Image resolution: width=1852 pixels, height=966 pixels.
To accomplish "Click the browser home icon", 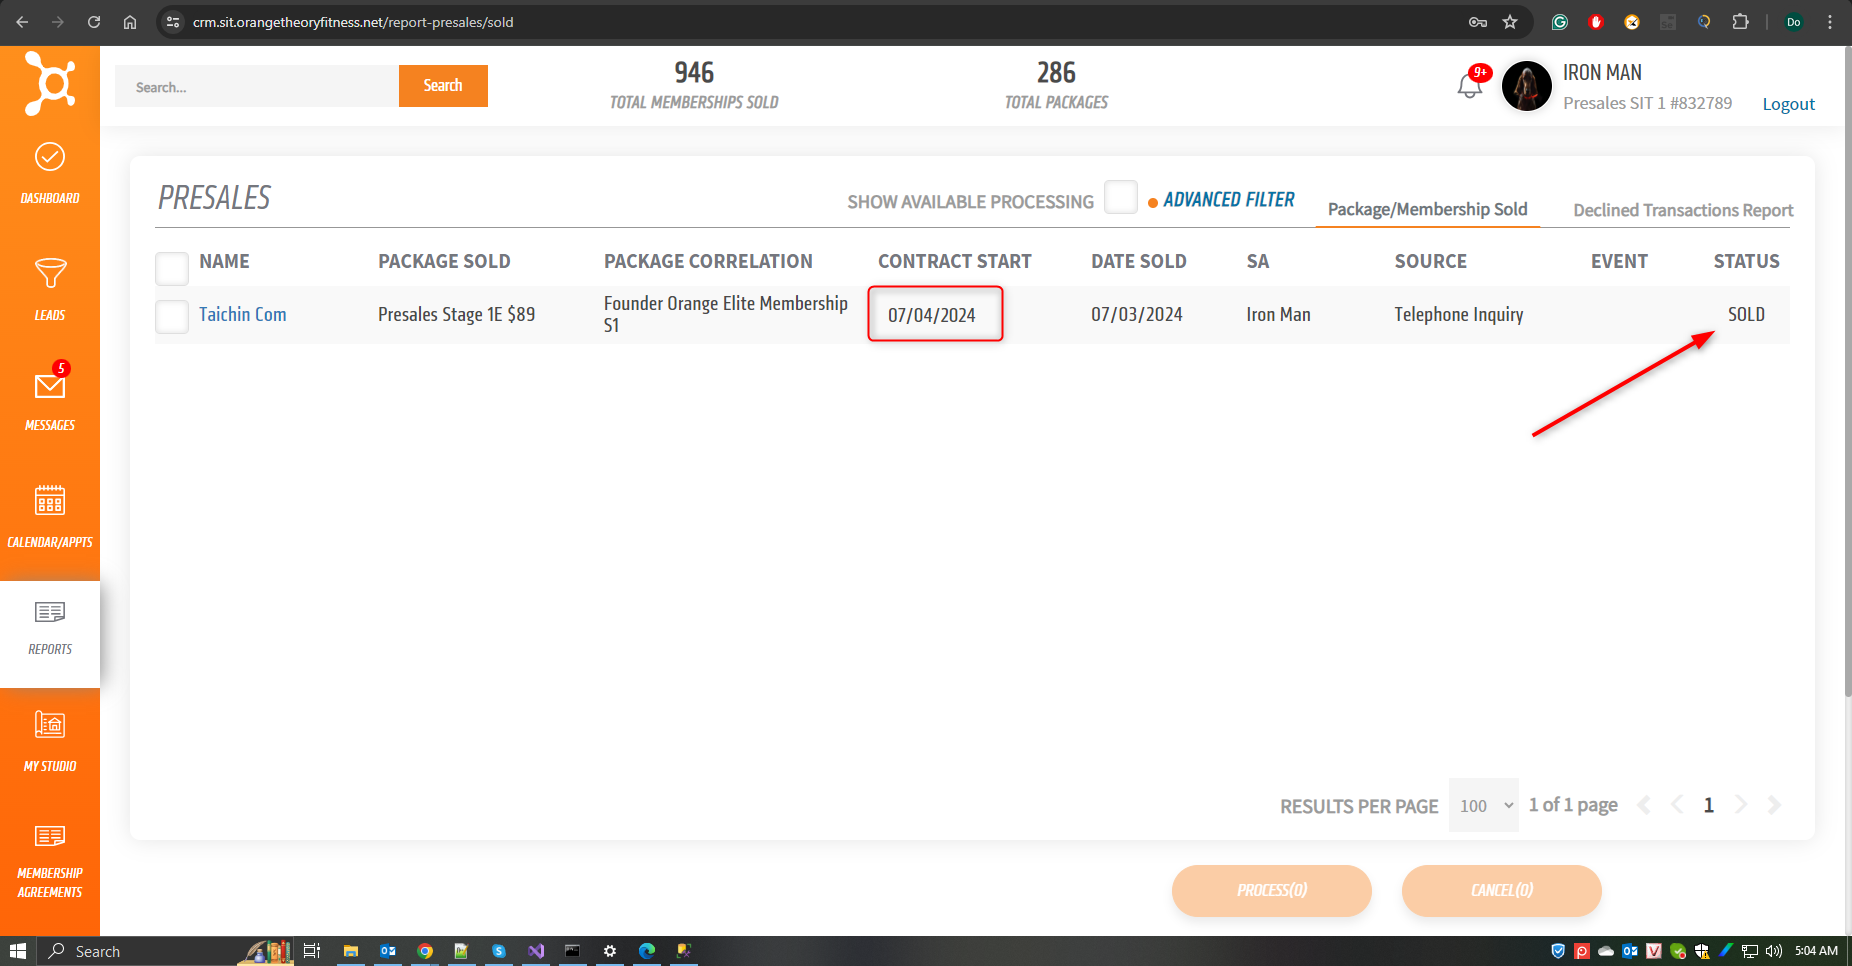I will [130, 22].
